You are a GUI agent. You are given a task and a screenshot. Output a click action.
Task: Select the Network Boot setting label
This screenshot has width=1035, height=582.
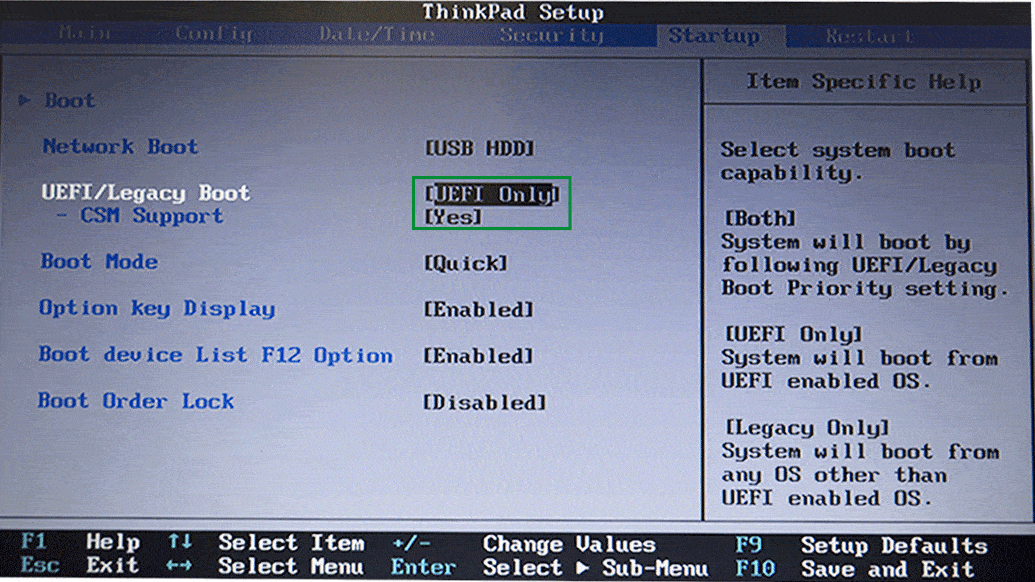click(x=120, y=146)
